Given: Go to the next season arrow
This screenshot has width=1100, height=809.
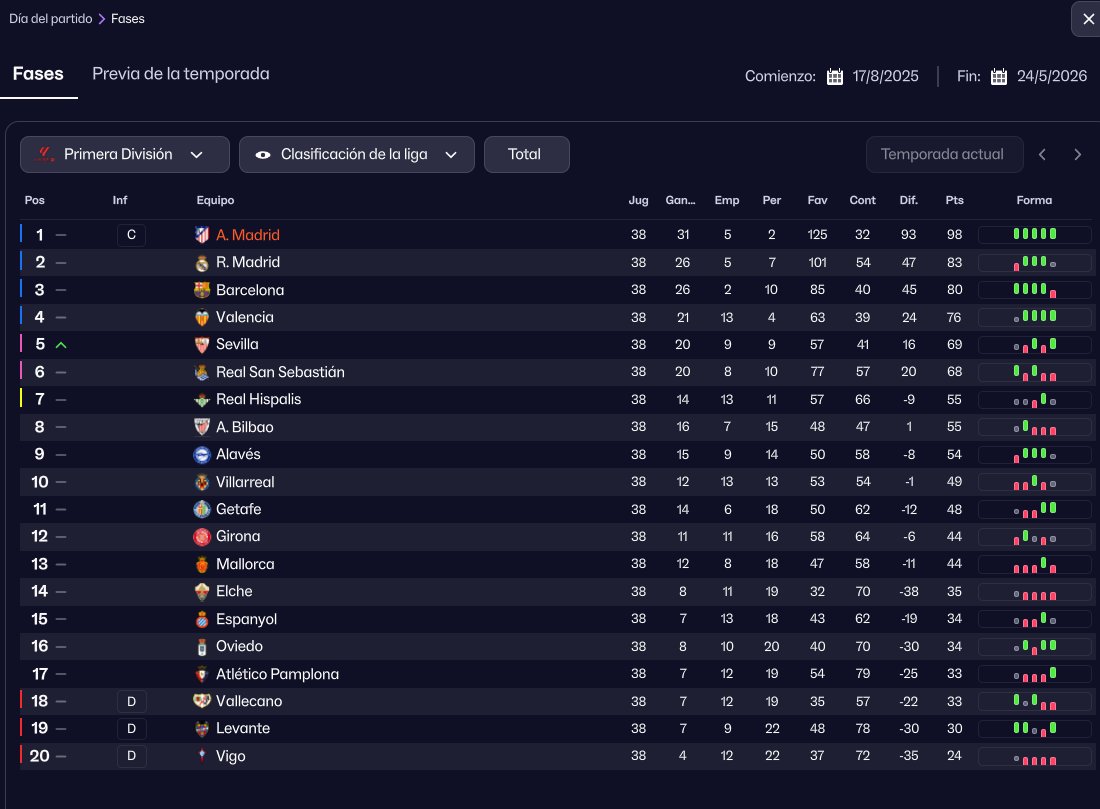Looking at the screenshot, I should [x=1077, y=155].
